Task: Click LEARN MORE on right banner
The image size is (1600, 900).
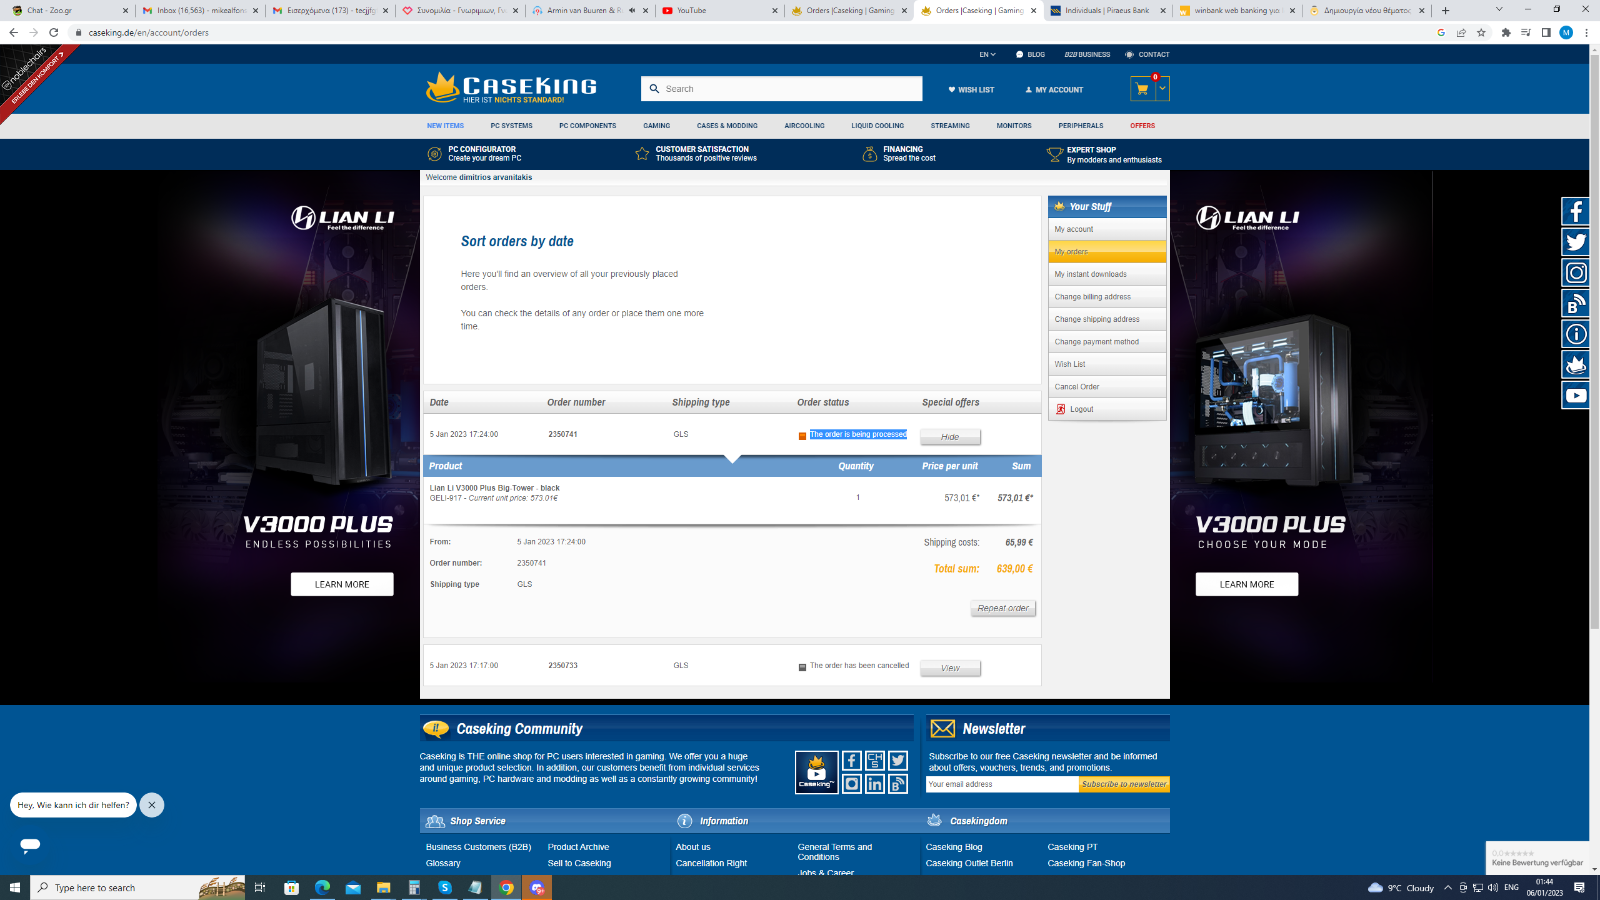Action: tap(1247, 584)
